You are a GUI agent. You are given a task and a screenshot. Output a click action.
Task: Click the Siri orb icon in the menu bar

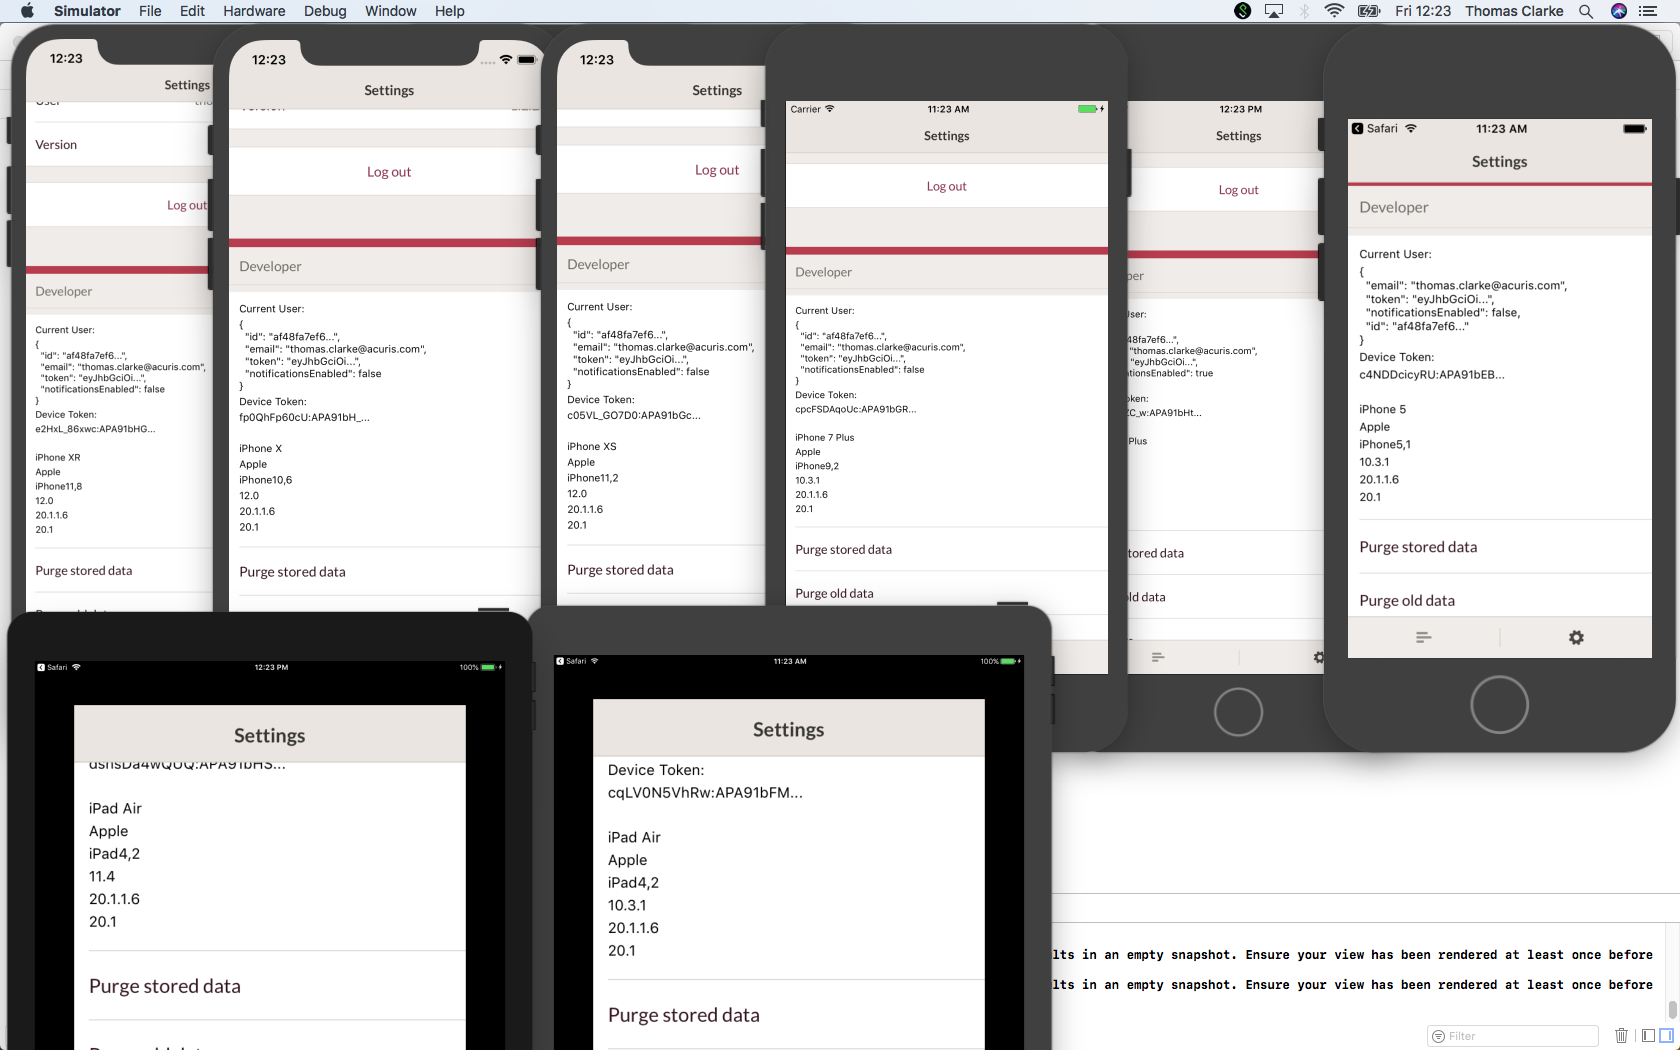(1618, 11)
